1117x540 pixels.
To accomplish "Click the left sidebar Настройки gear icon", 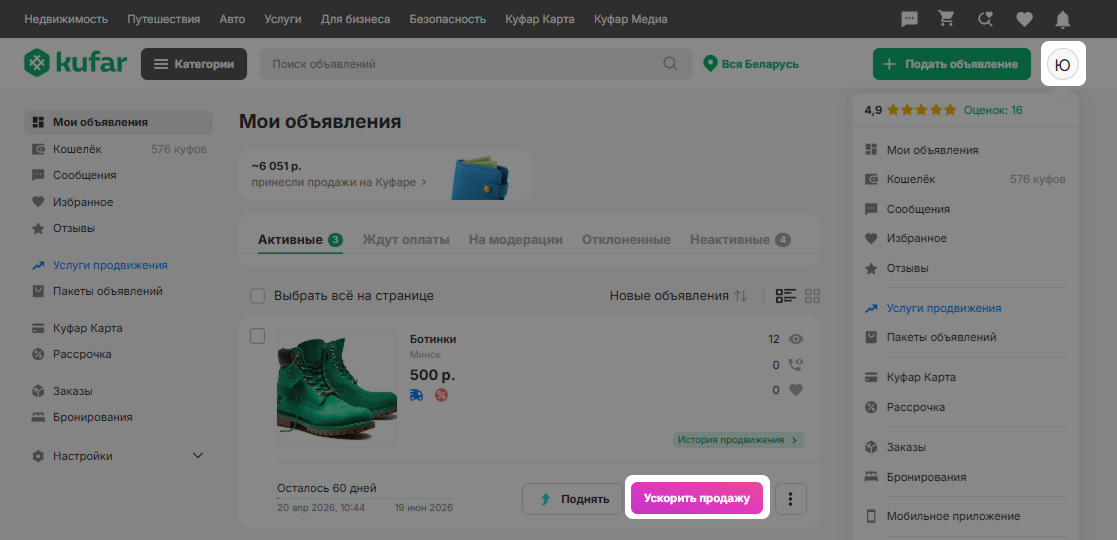I will pos(38,456).
